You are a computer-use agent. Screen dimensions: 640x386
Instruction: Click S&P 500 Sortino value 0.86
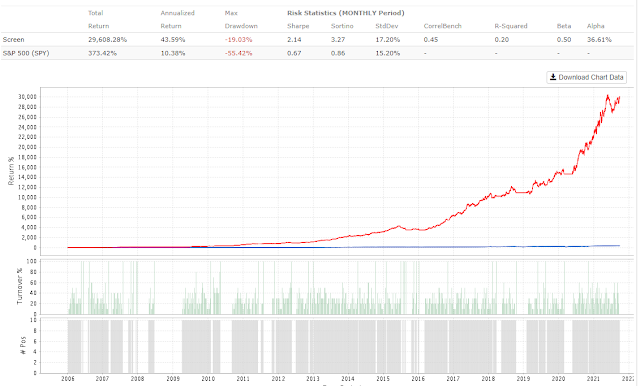(338, 53)
